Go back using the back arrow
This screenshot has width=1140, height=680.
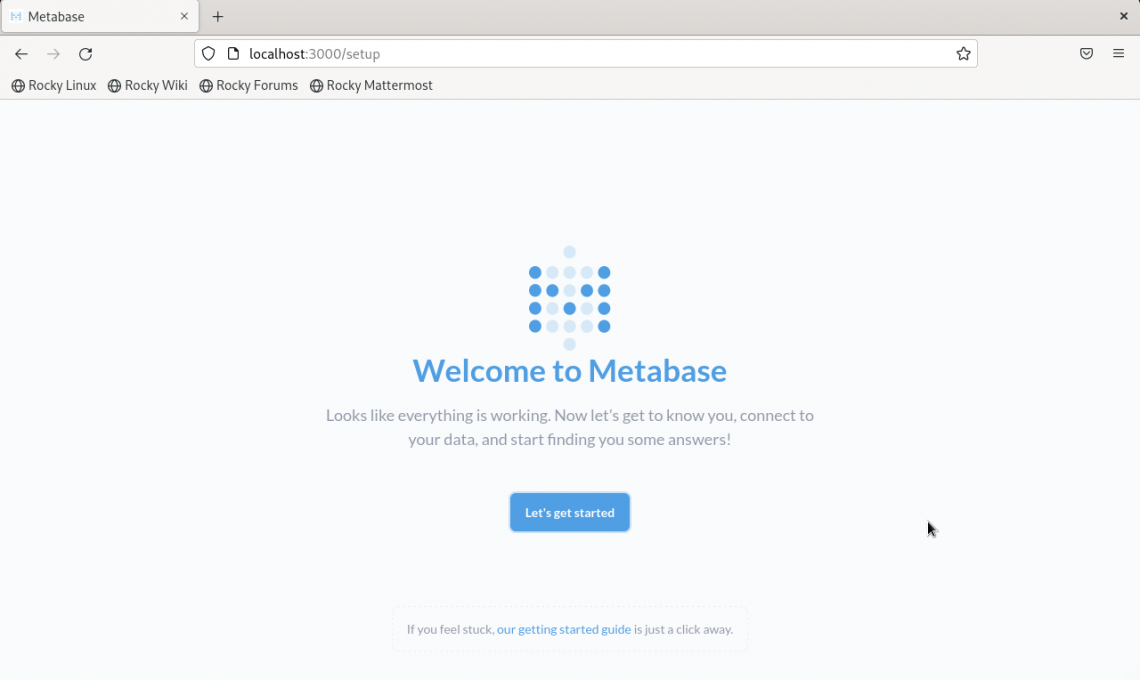tap(20, 54)
